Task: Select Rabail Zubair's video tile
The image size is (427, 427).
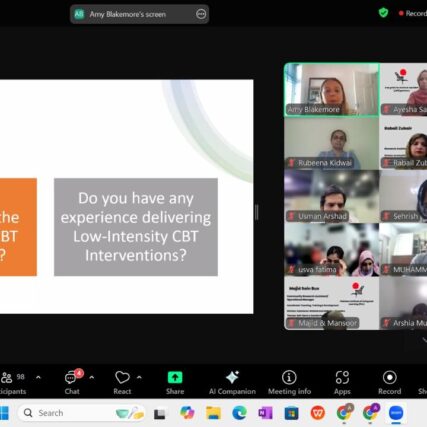Action: point(404,143)
